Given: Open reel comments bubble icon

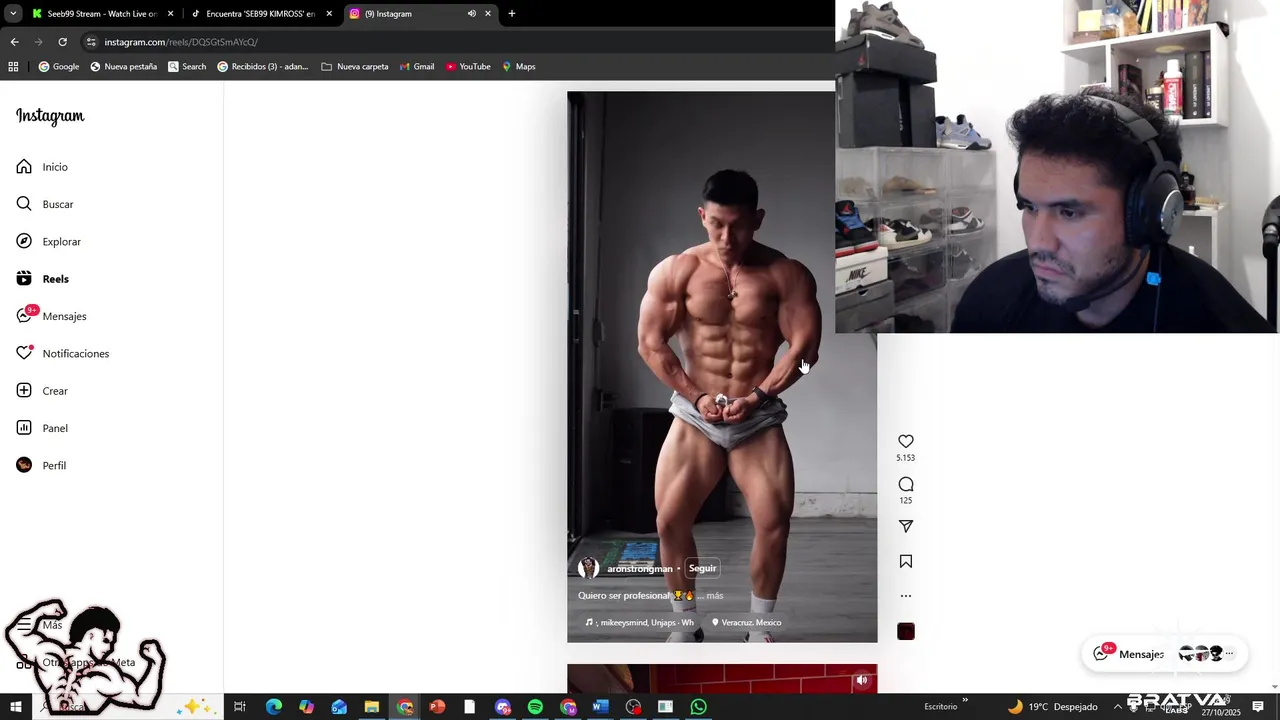Looking at the screenshot, I should point(906,484).
